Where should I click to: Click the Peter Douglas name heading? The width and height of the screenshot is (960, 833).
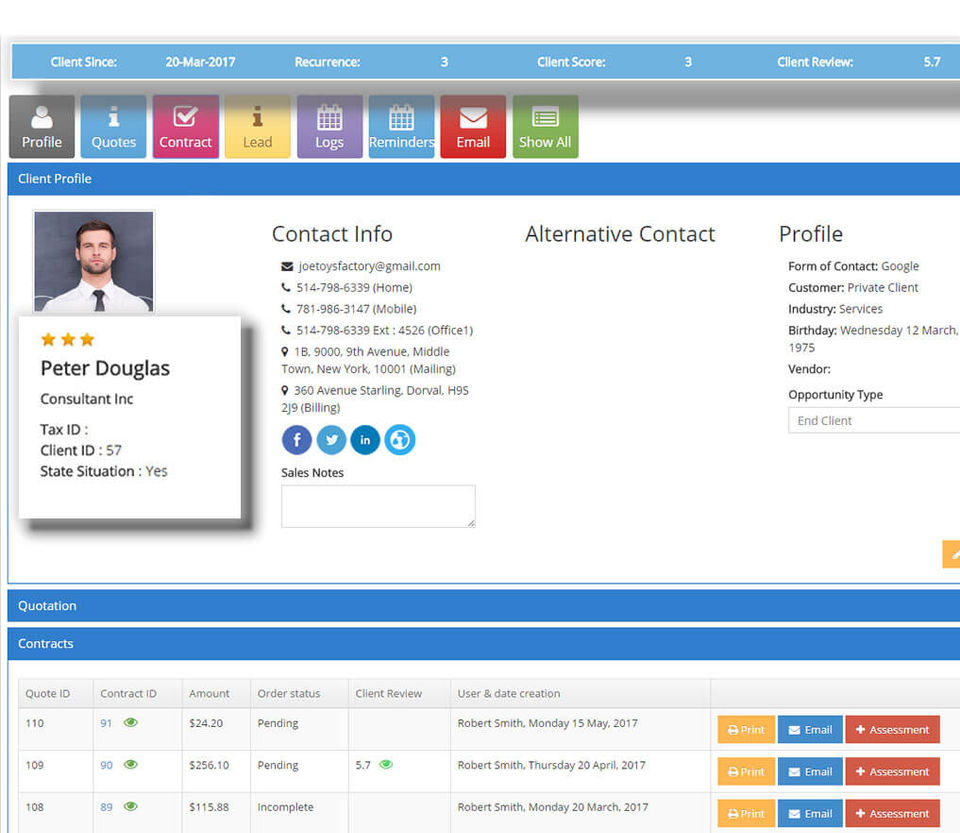pos(105,368)
